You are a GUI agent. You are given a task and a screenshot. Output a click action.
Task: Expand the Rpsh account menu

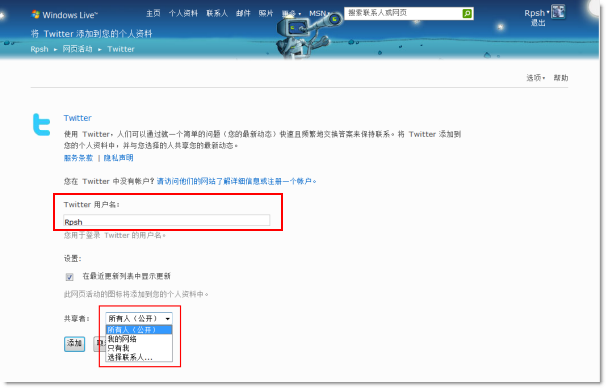tap(537, 13)
